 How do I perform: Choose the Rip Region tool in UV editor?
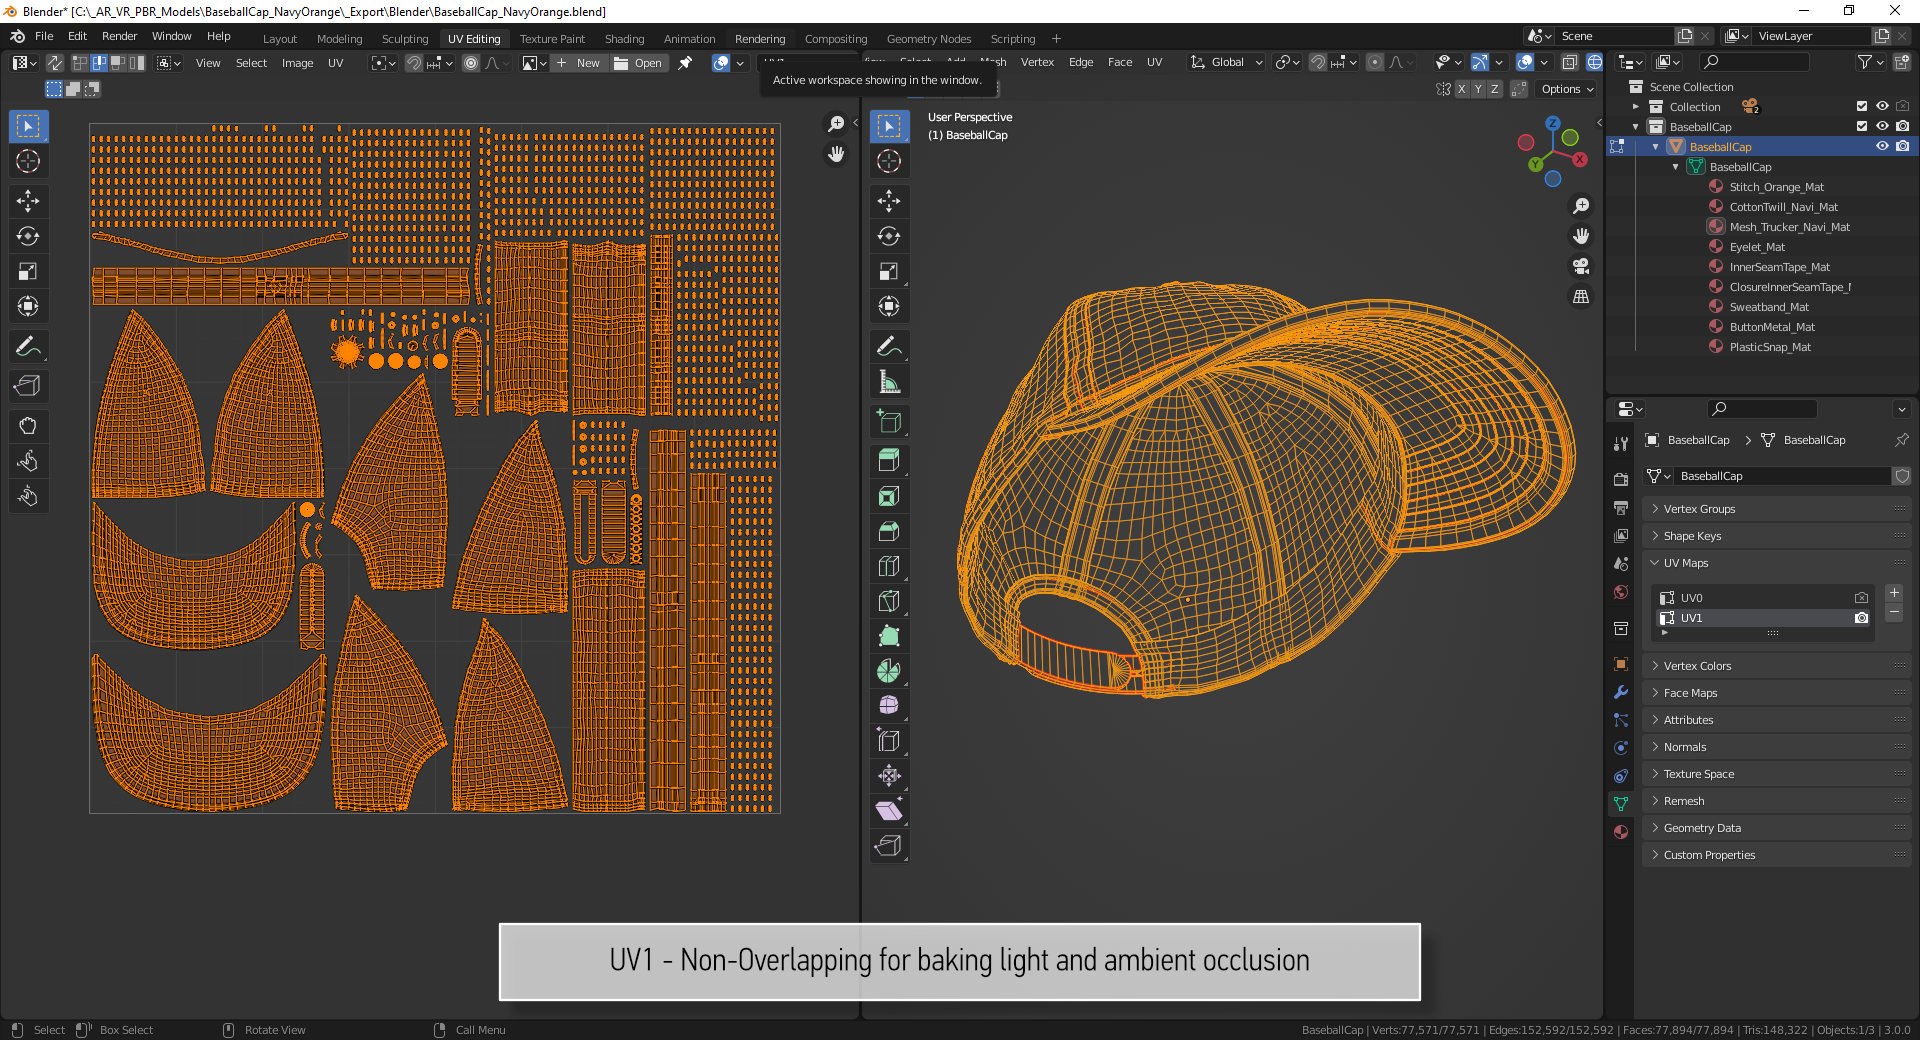[x=28, y=387]
